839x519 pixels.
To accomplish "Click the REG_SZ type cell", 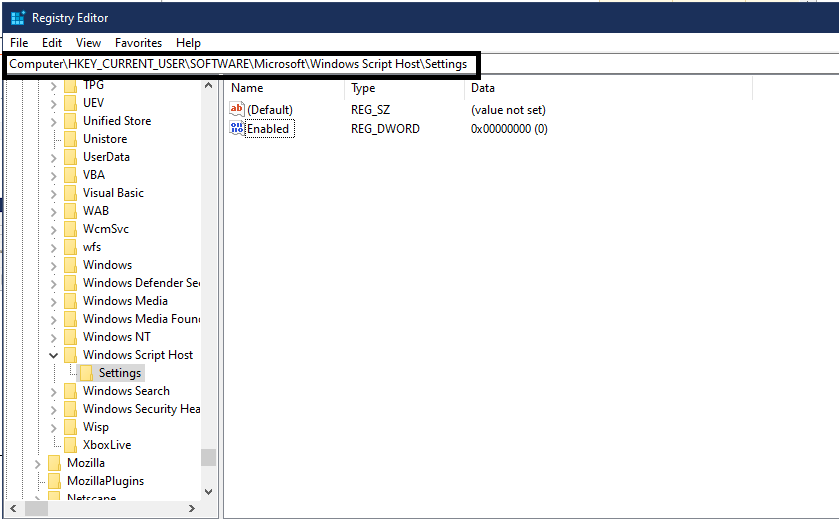I will (x=370, y=110).
